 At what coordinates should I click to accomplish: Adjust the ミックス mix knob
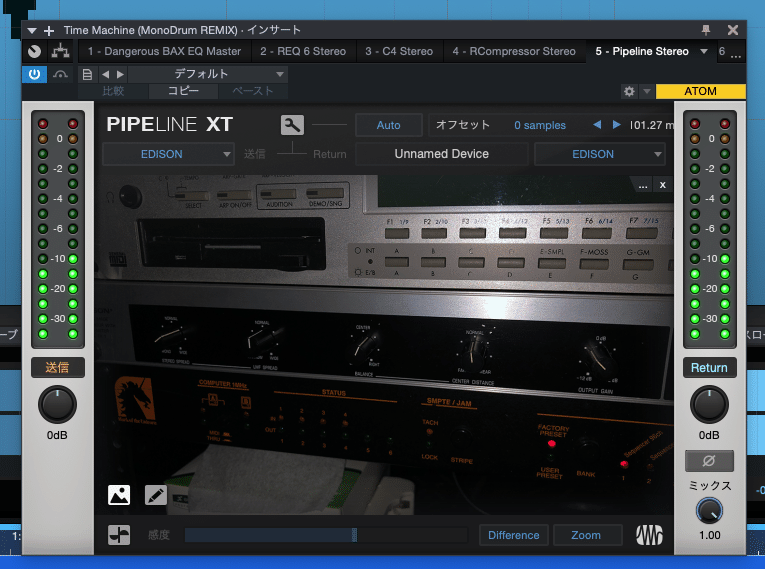[x=709, y=511]
